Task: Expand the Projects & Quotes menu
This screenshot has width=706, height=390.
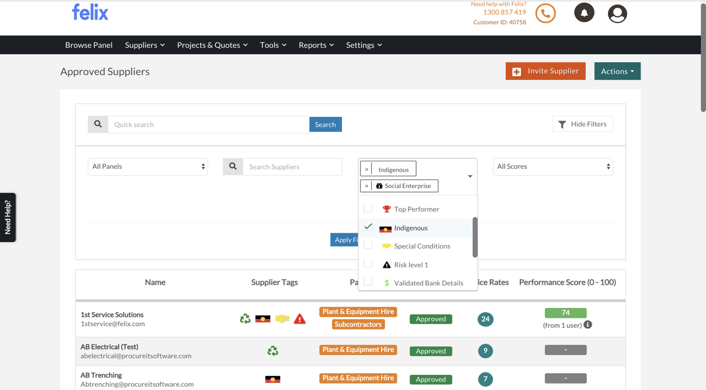Action: [x=212, y=45]
